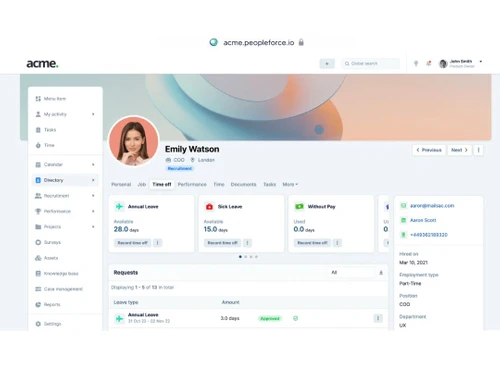Screen dimensions: 500x375
Task: Open the Requests filter All dropdown
Action: (x=351, y=272)
